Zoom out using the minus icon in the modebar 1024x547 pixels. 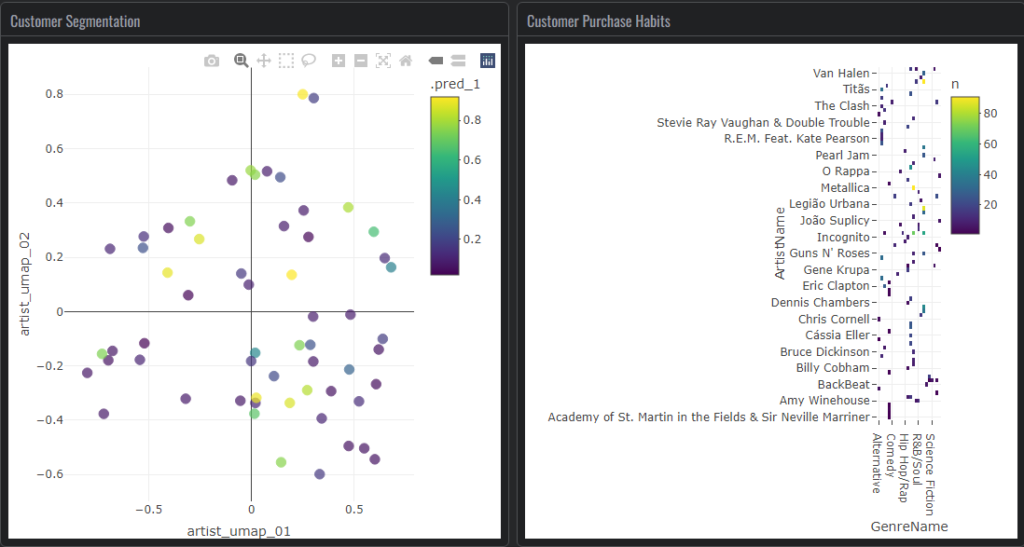(x=360, y=61)
